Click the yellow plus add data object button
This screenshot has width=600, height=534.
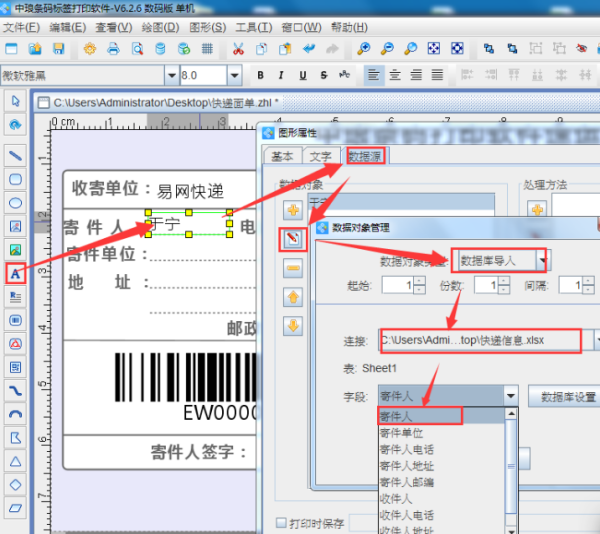[x=293, y=210]
